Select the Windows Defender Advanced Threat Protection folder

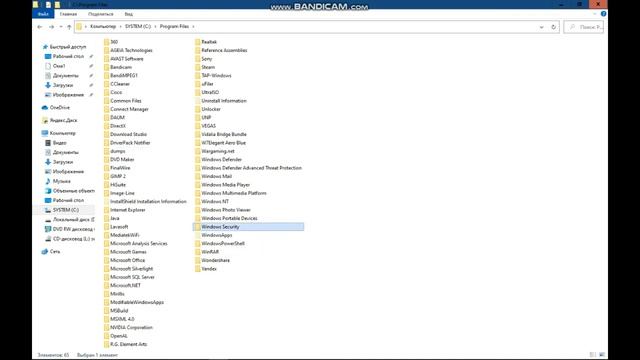point(251,168)
